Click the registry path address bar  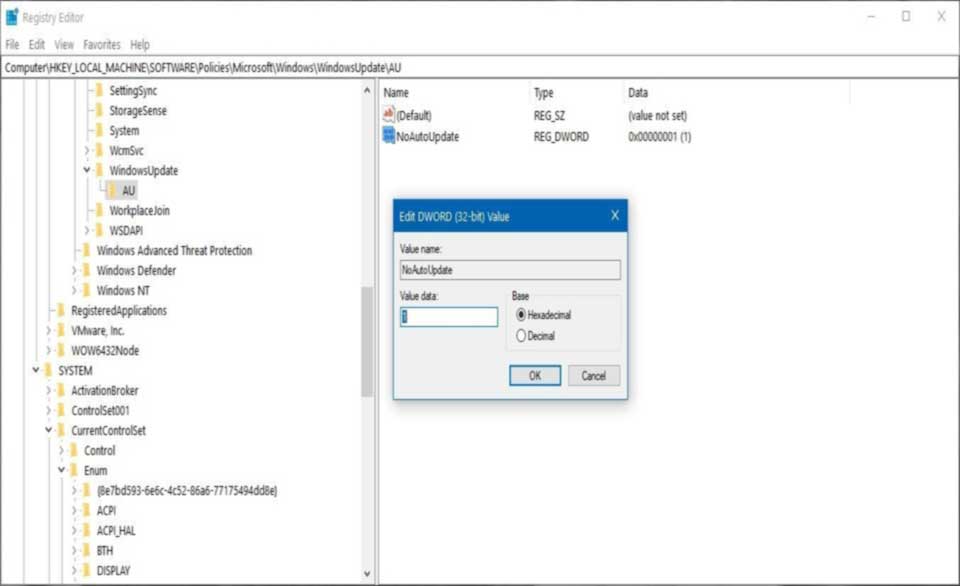[x=479, y=67]
